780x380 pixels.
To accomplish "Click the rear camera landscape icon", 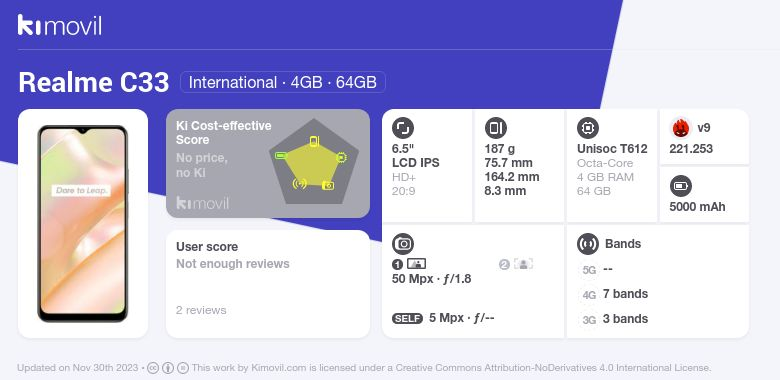I will [x=416, y=264].
